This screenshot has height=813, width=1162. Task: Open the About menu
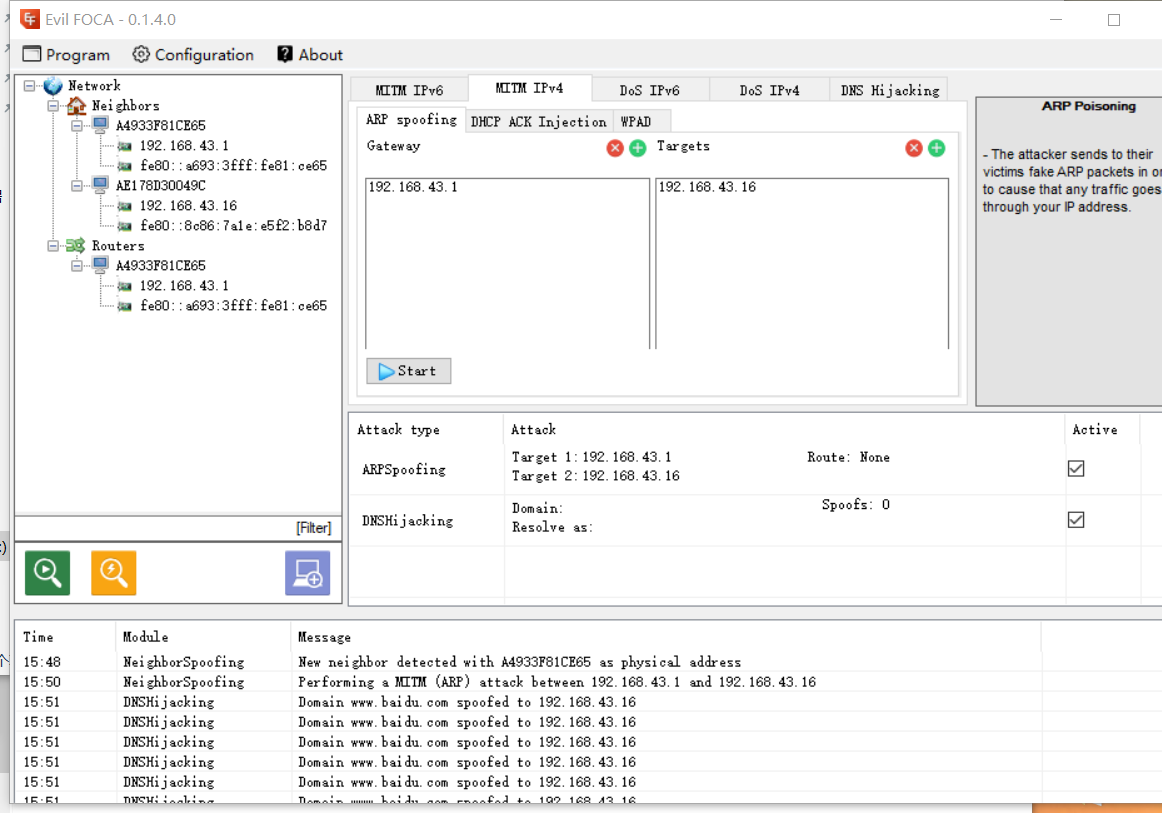pos(310,54)
